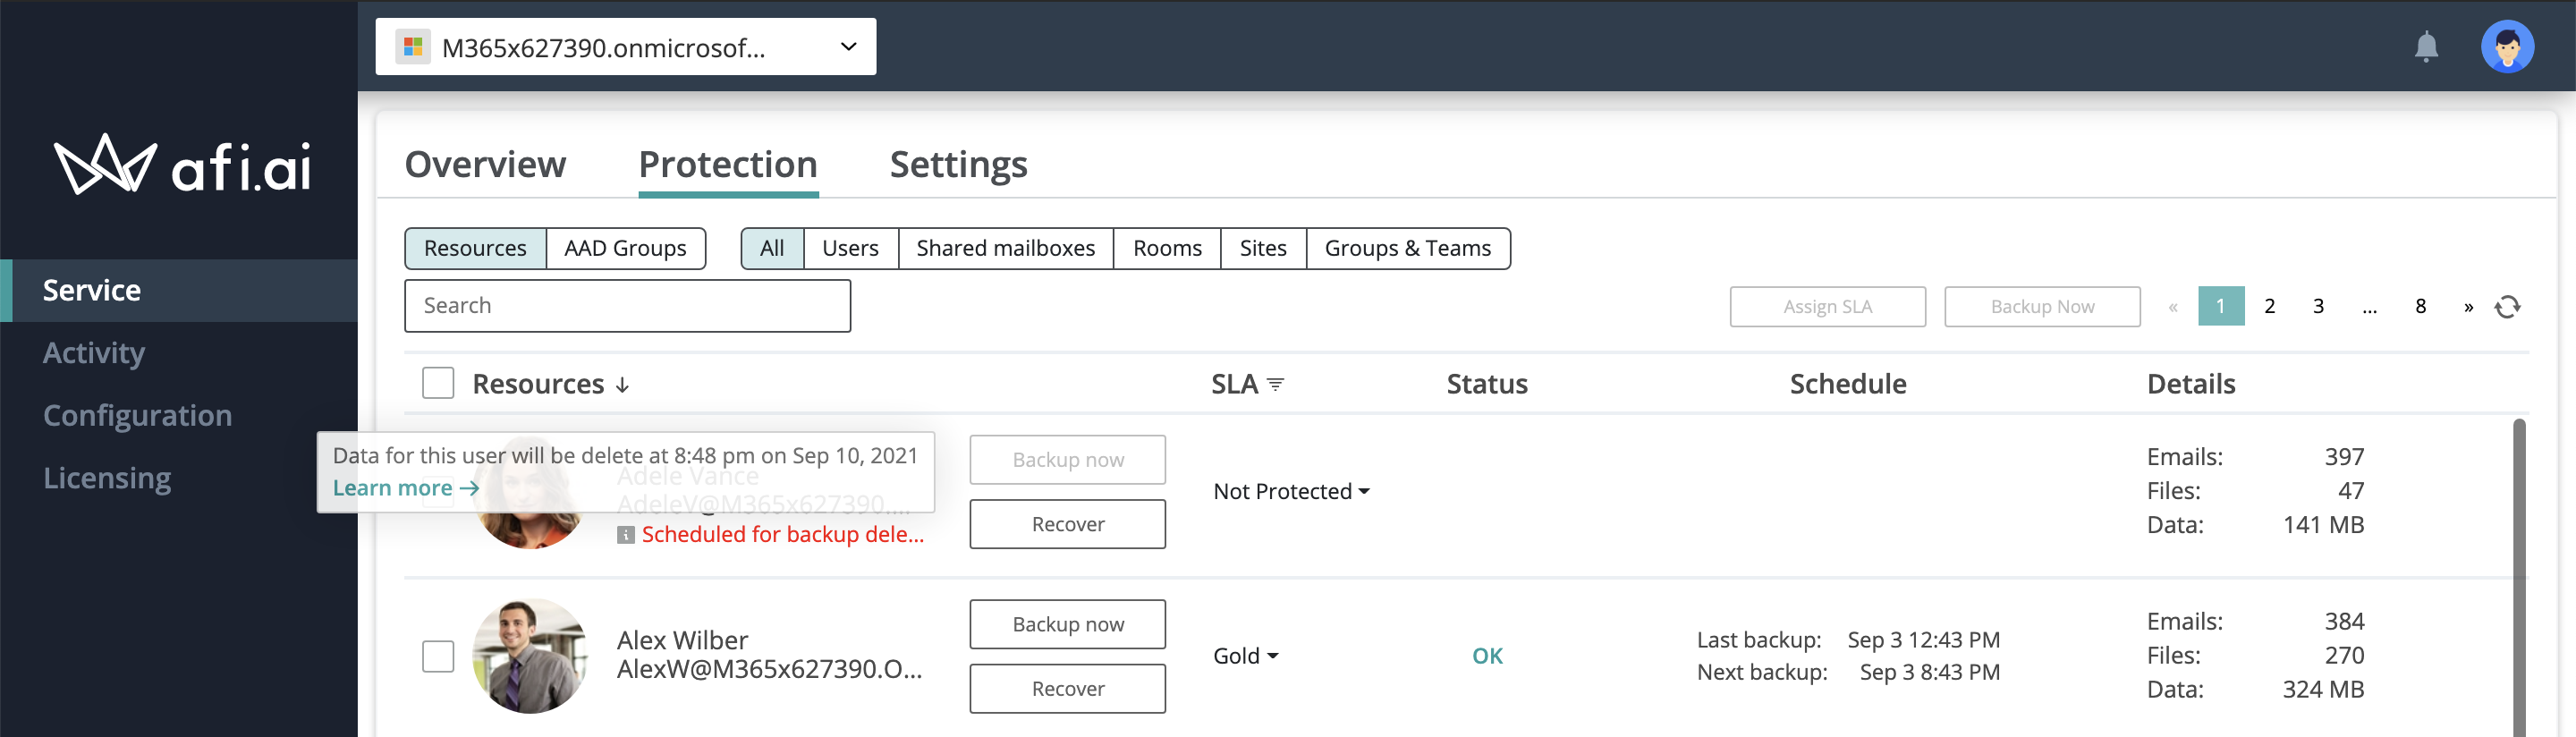Click Last backup Sep 3 12:43 PM

click(1847, 641)
